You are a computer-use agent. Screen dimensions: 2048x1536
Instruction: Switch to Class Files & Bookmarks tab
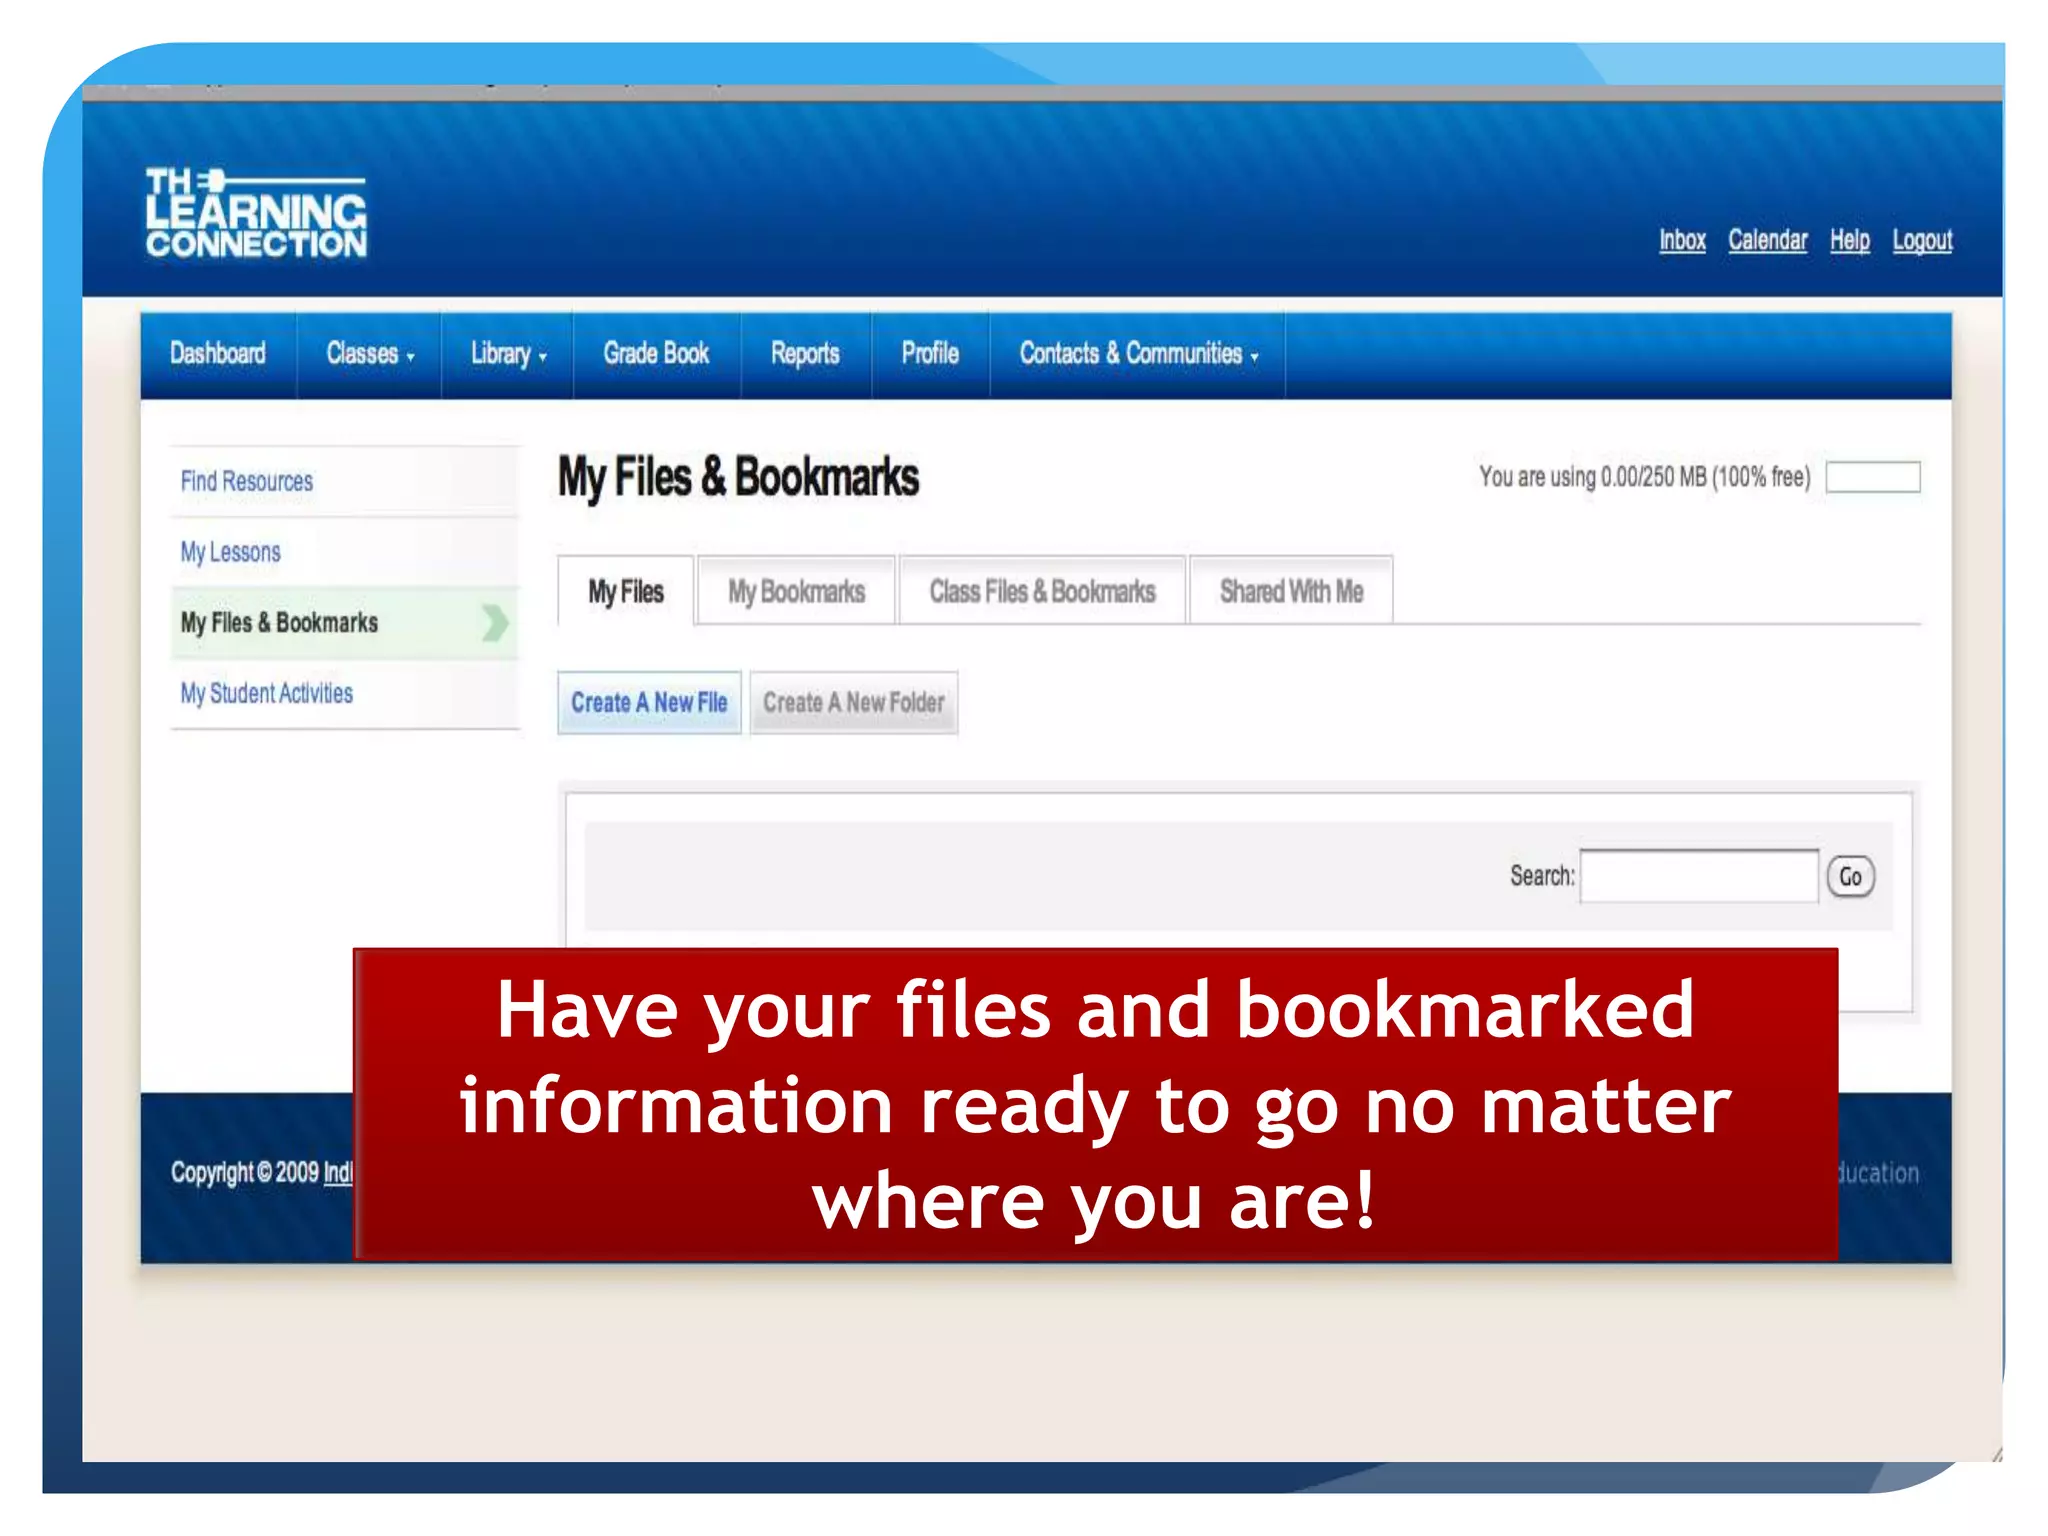[1042, 591]
